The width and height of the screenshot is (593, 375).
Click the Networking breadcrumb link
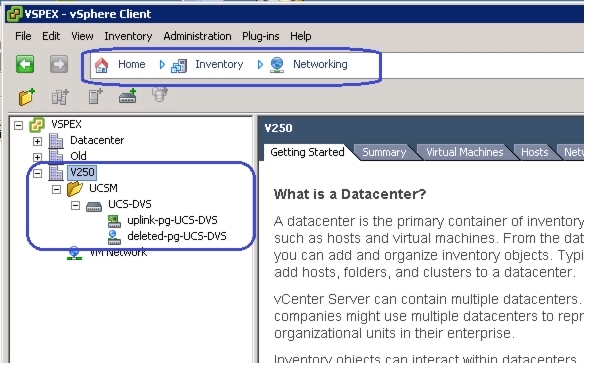[x=320, y=64]
